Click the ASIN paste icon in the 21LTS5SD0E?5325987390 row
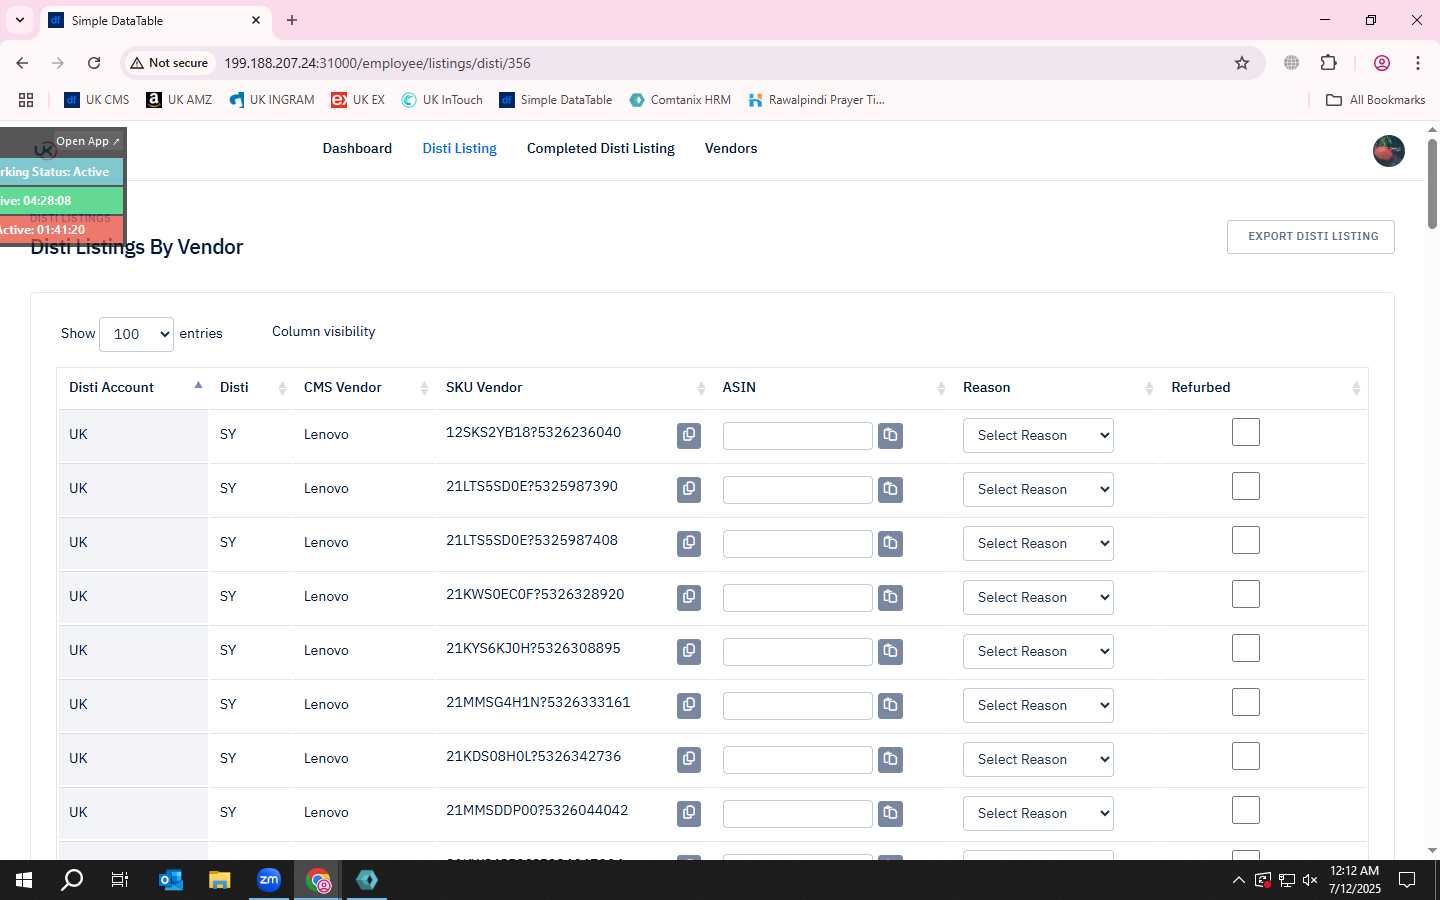 tap(890, 489)
